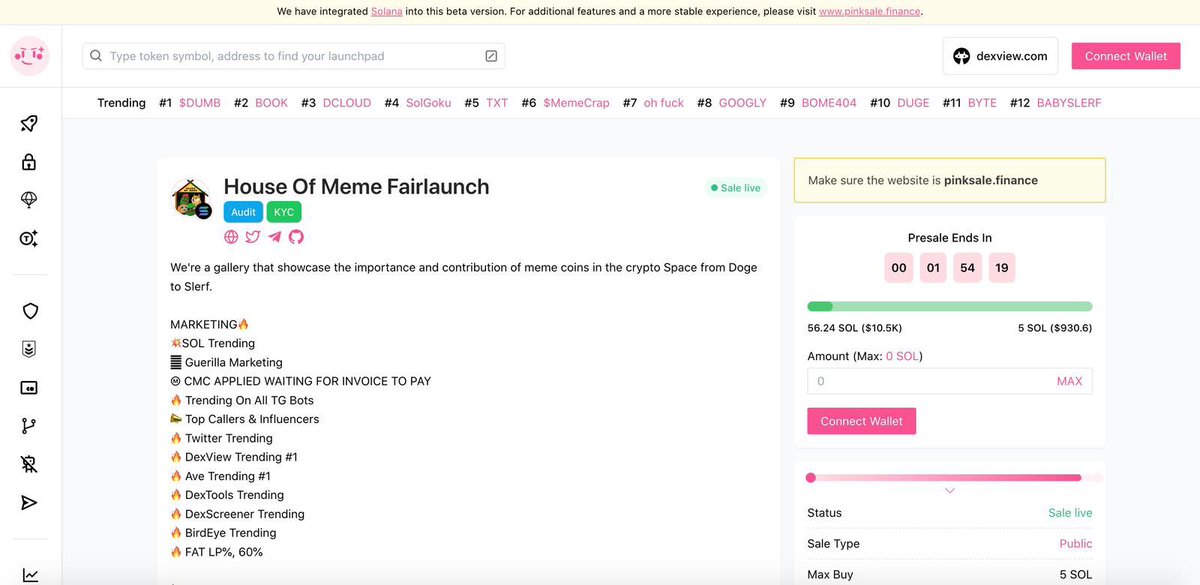This screenshot has height=585, width=1200.
Task: Click the Sale live status badge
Action: (x=735, y=188)
